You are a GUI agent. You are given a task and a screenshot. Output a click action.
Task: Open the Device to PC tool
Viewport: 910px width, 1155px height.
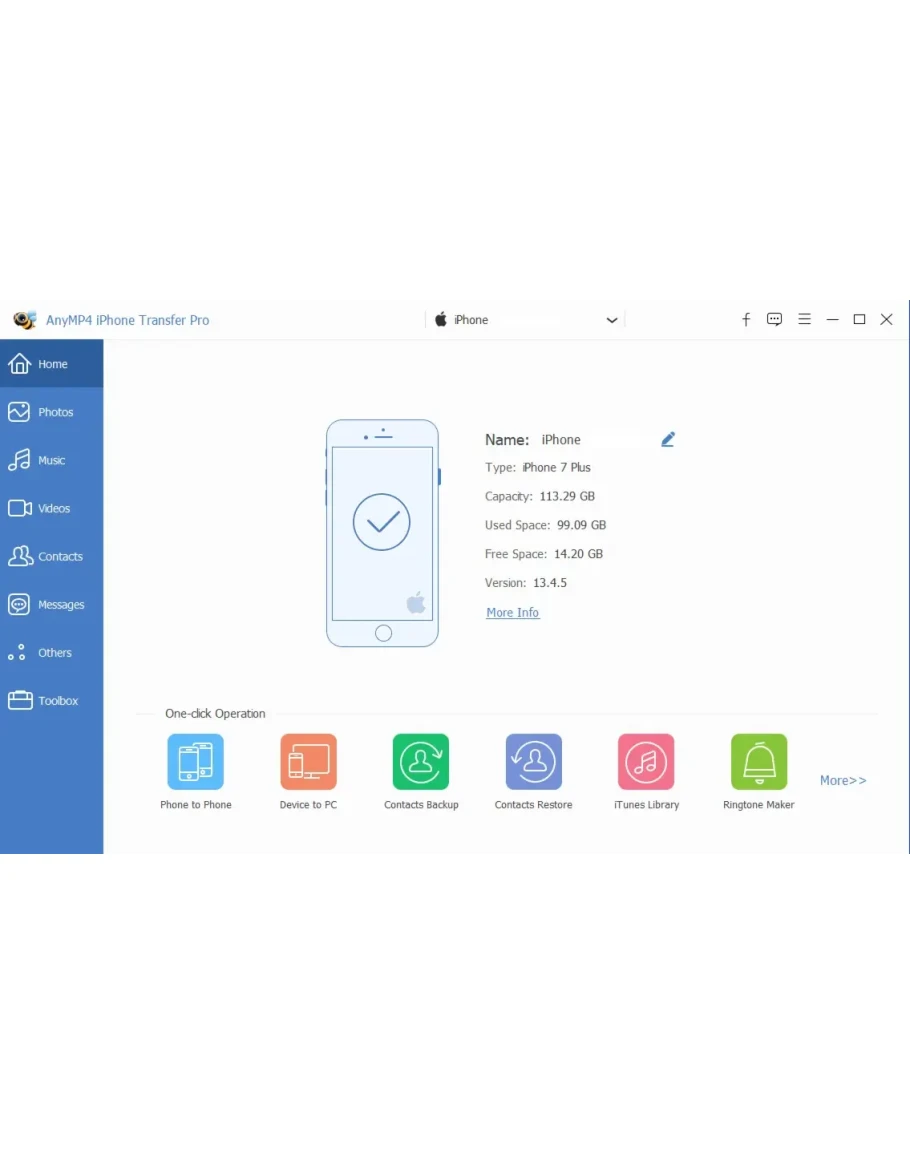[308, 762]
